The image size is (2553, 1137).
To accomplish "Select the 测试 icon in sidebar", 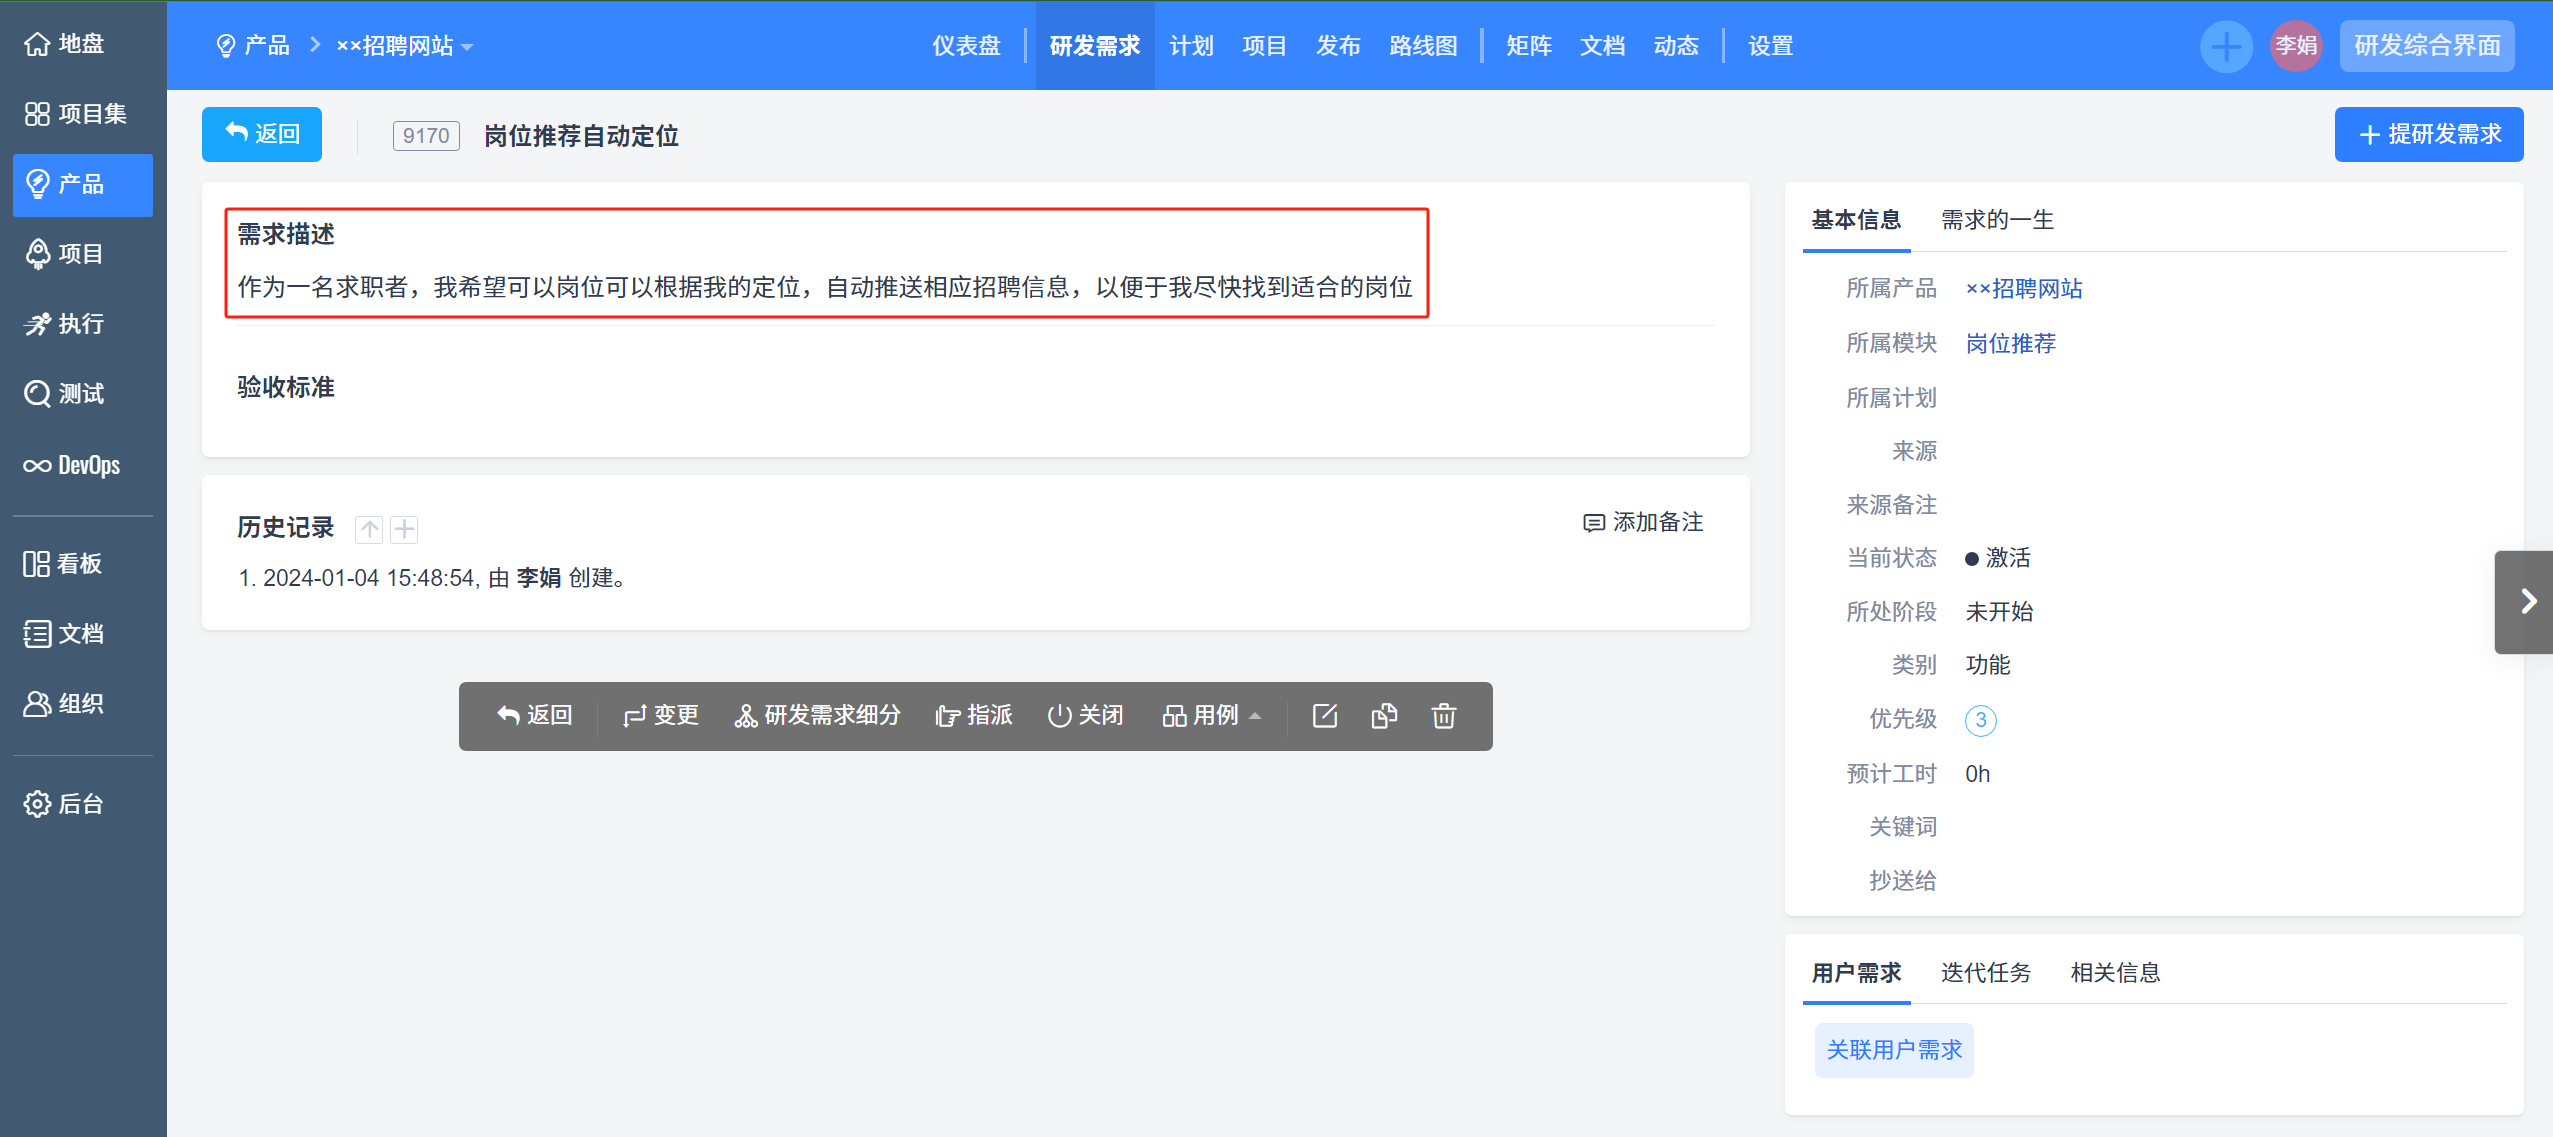I will click(36, 393).
